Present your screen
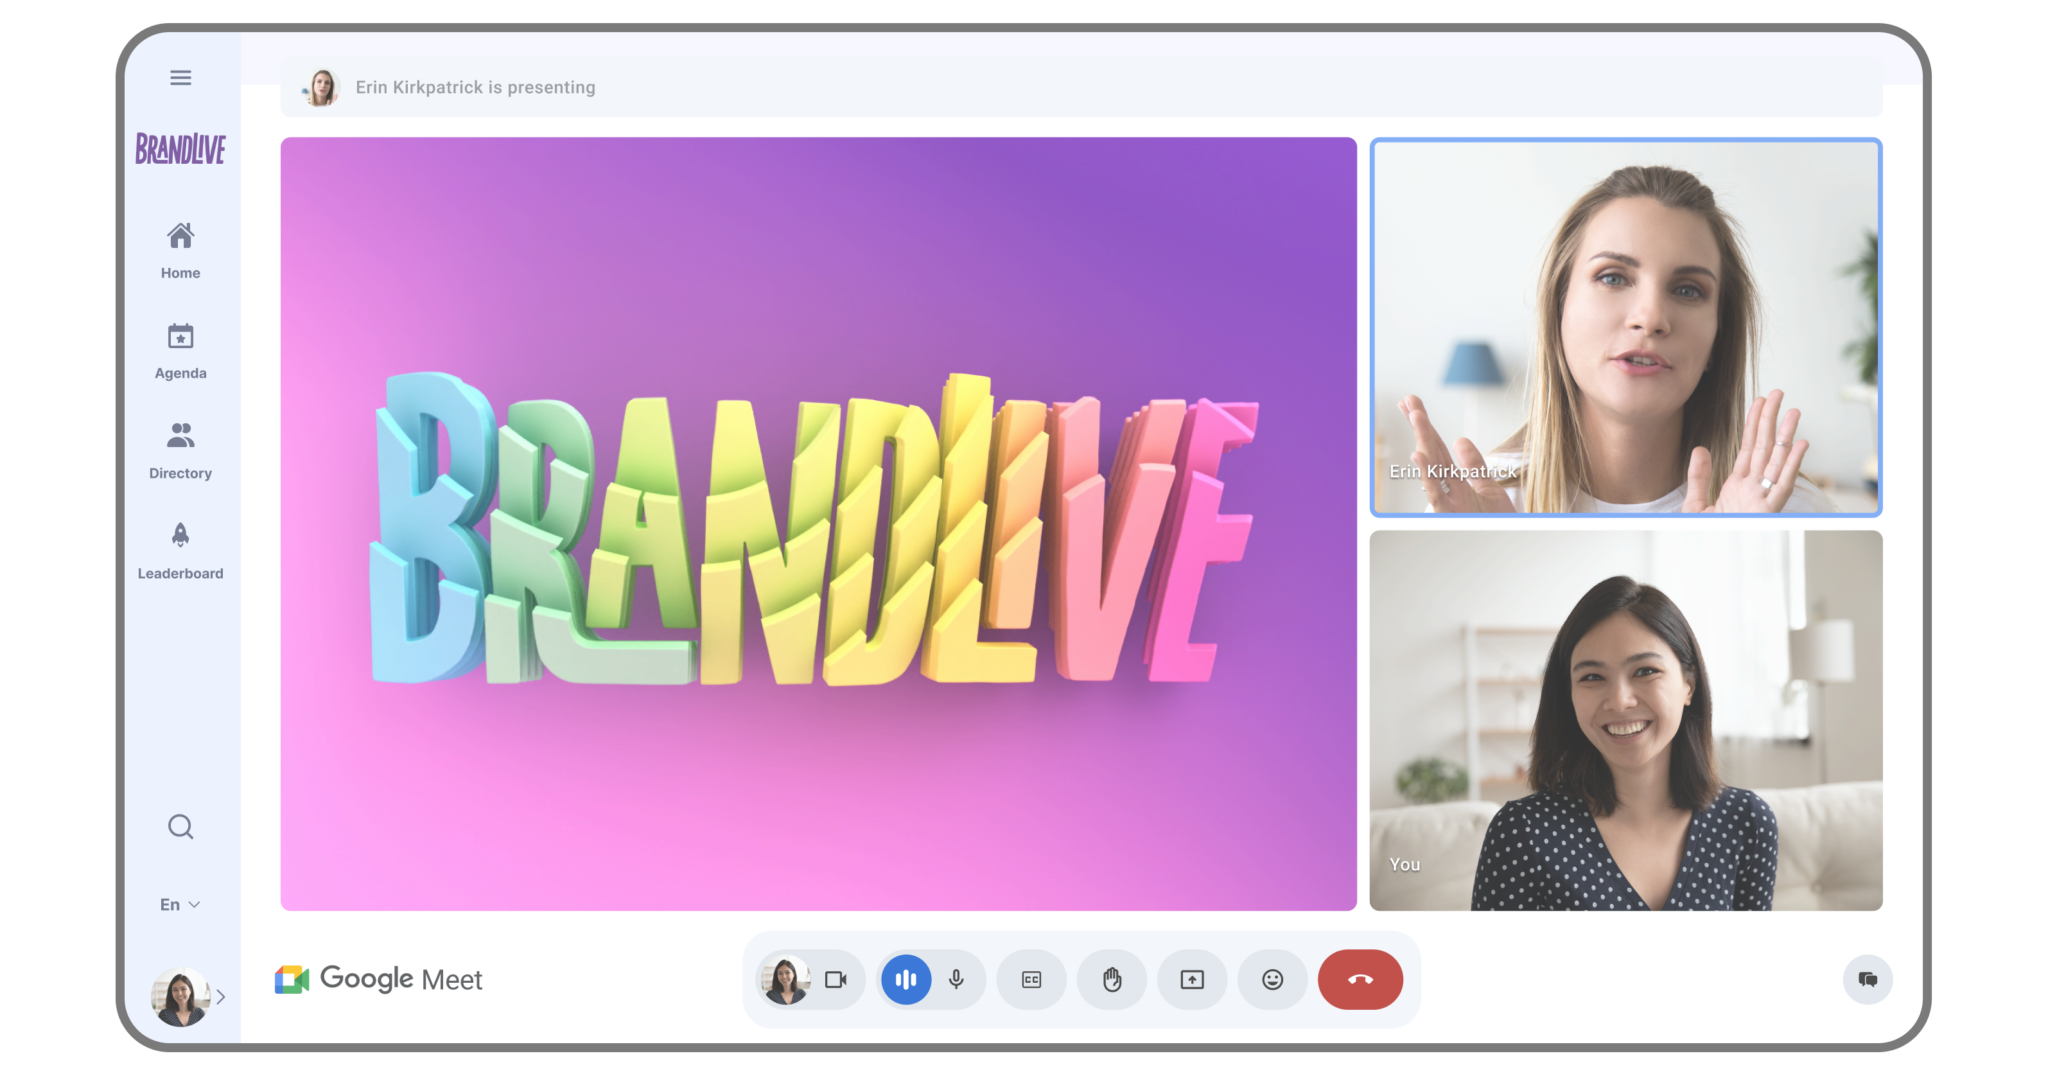This screenshot has height=1074, width=2048. pyautogui.click(x=1192, y=980)
